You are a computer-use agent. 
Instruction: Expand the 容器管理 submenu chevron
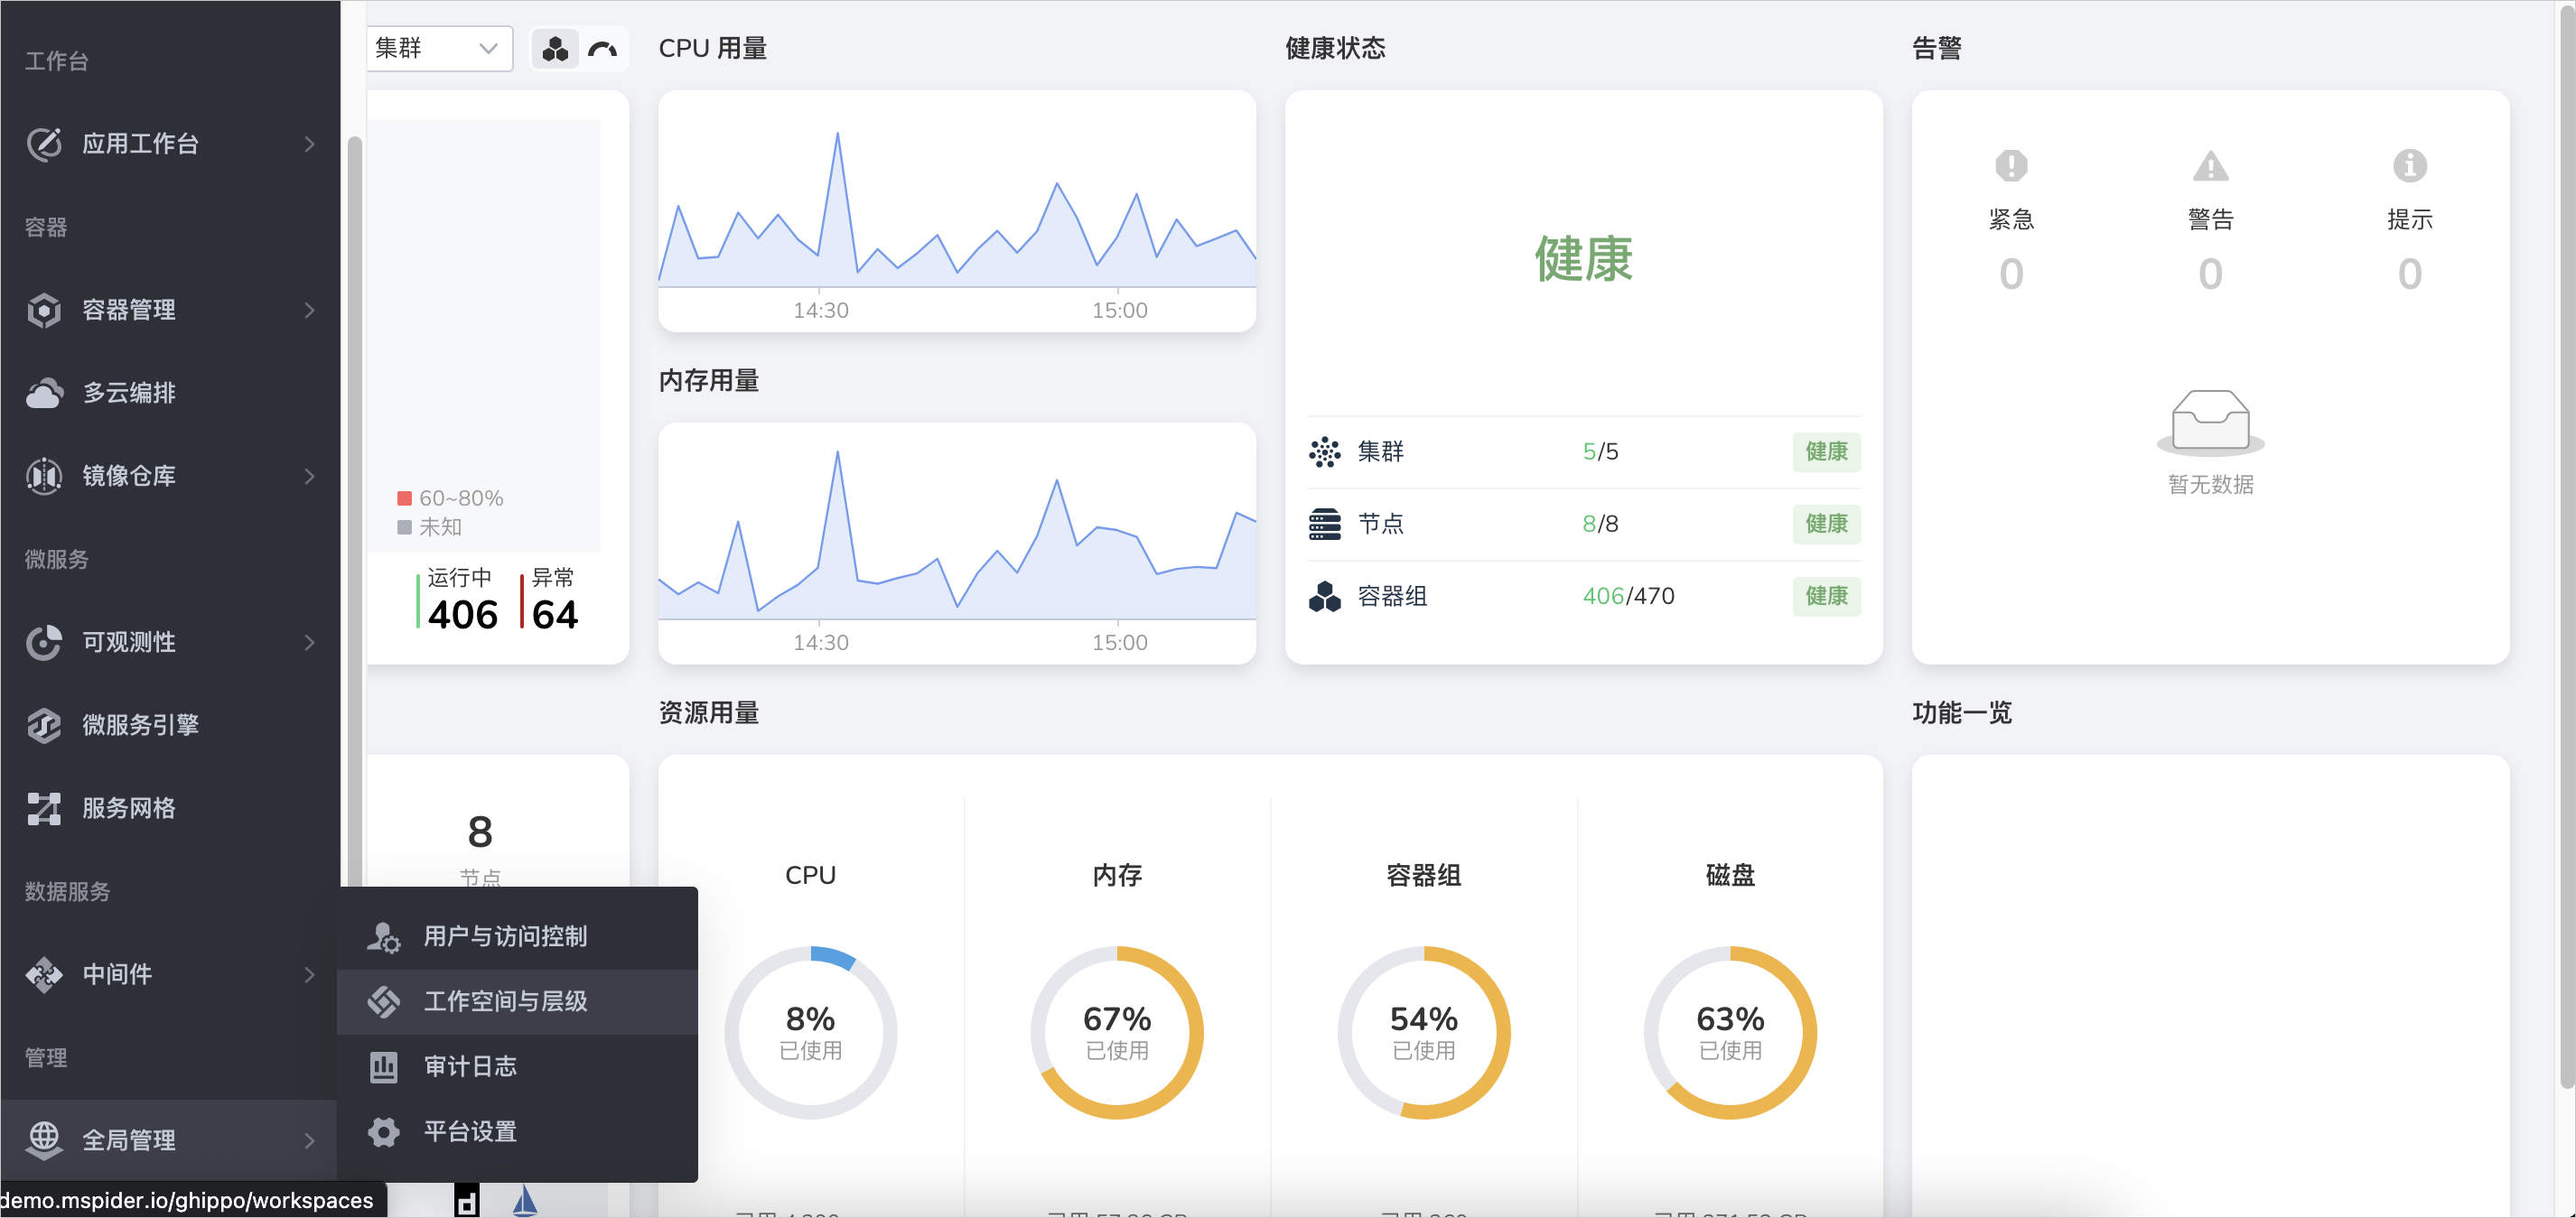310,310
